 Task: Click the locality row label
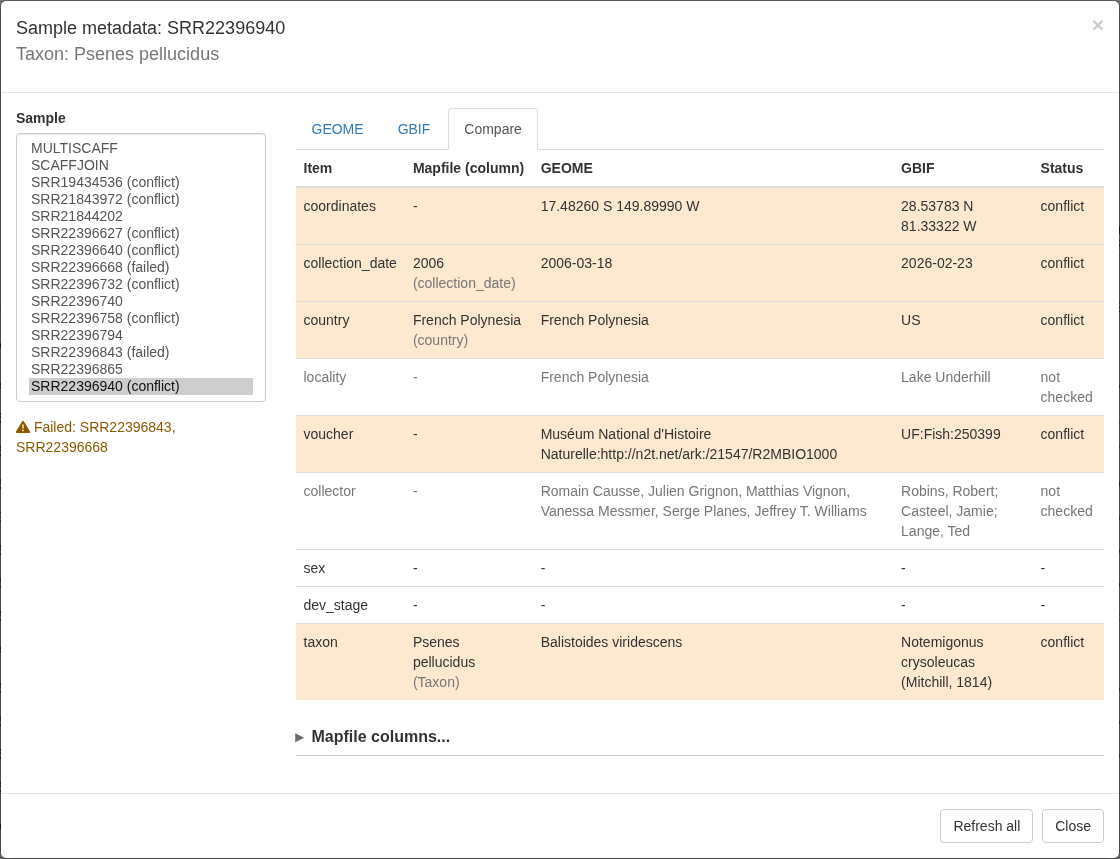324,378
